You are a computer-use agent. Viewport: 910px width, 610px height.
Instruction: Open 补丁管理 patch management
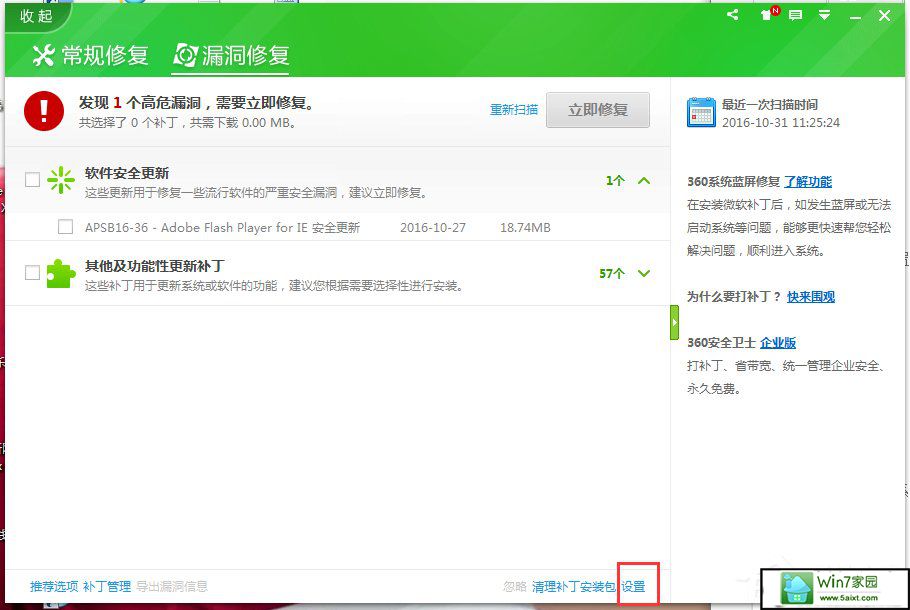pyautogui.click(x=107, y=587)
